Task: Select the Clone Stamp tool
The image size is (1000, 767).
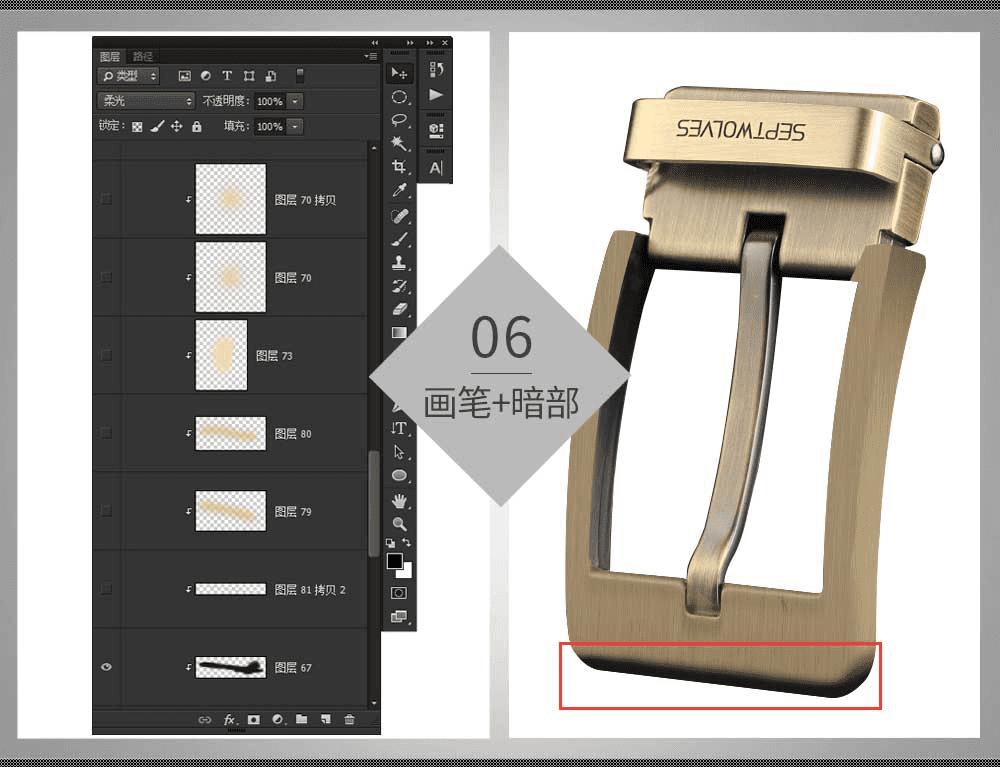Action: (399, 262)
